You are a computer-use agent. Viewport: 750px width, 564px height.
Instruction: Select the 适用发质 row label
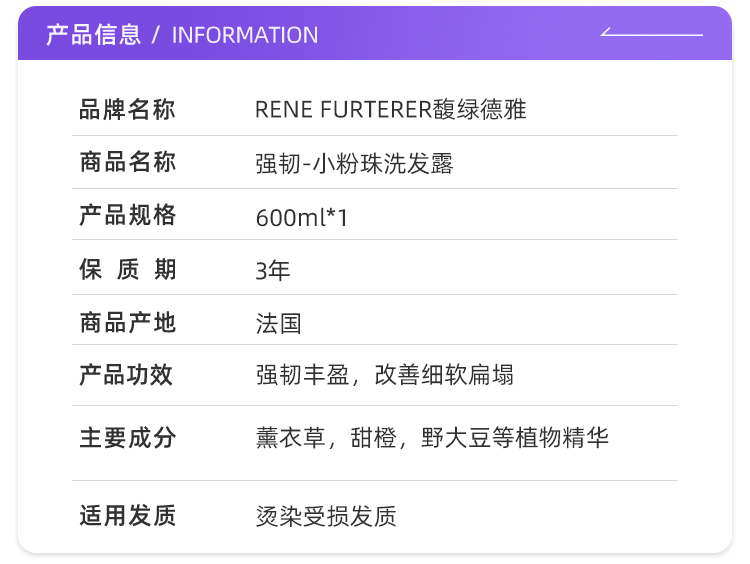click(127, 515)
